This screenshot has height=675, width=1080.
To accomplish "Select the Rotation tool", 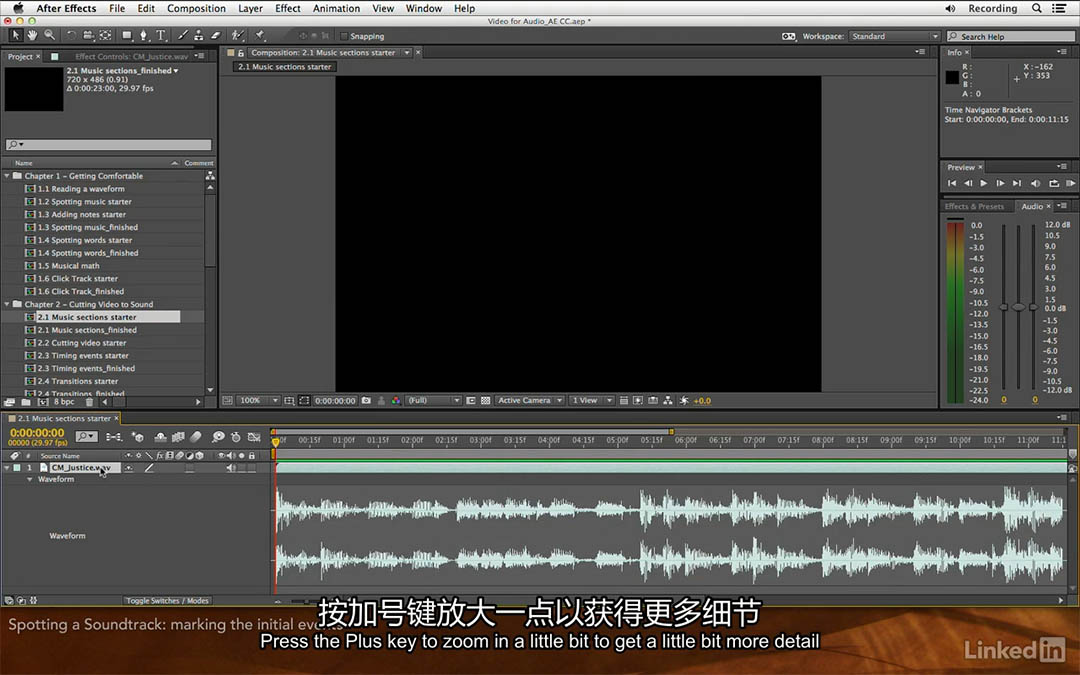I will pyautogui.click(x=71, y=35).
